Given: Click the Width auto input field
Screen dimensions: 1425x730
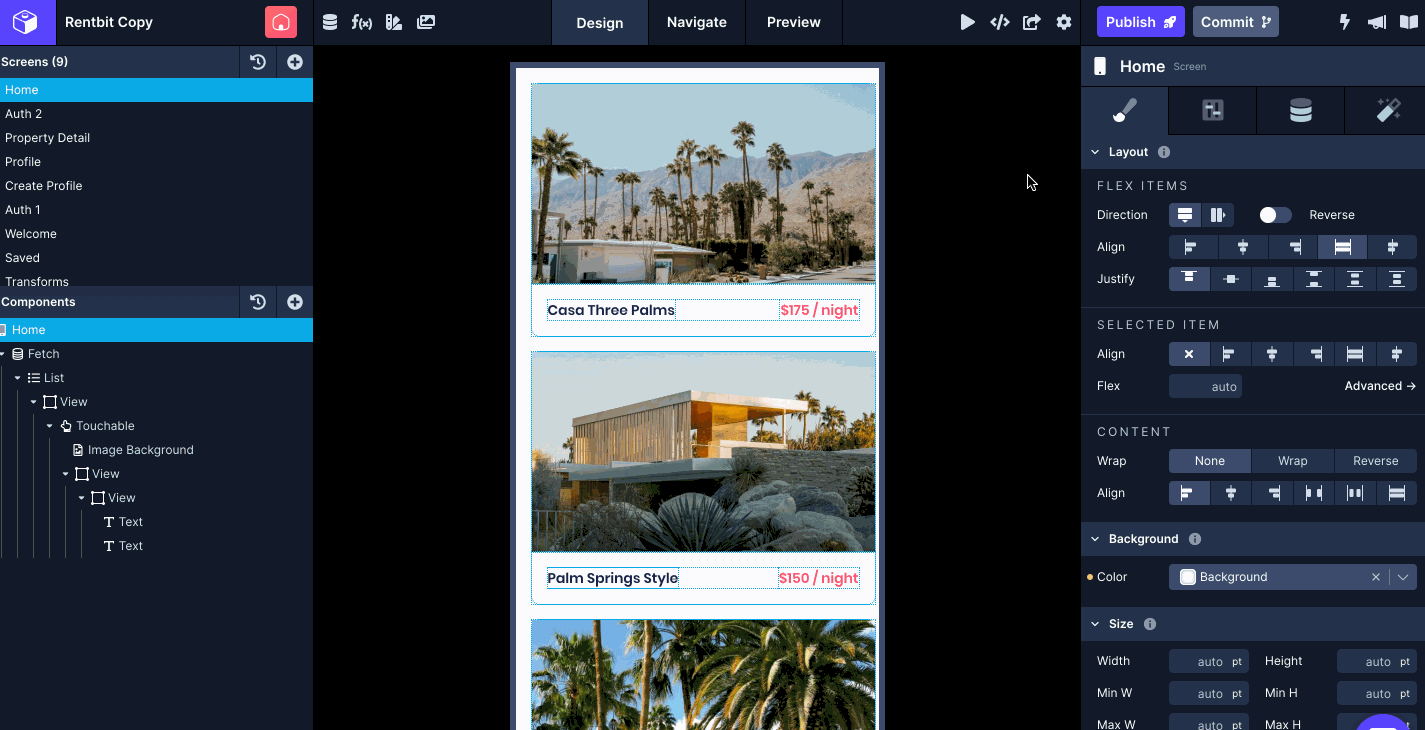Looking at the screenshot, I should click(x=1207, y=662).
